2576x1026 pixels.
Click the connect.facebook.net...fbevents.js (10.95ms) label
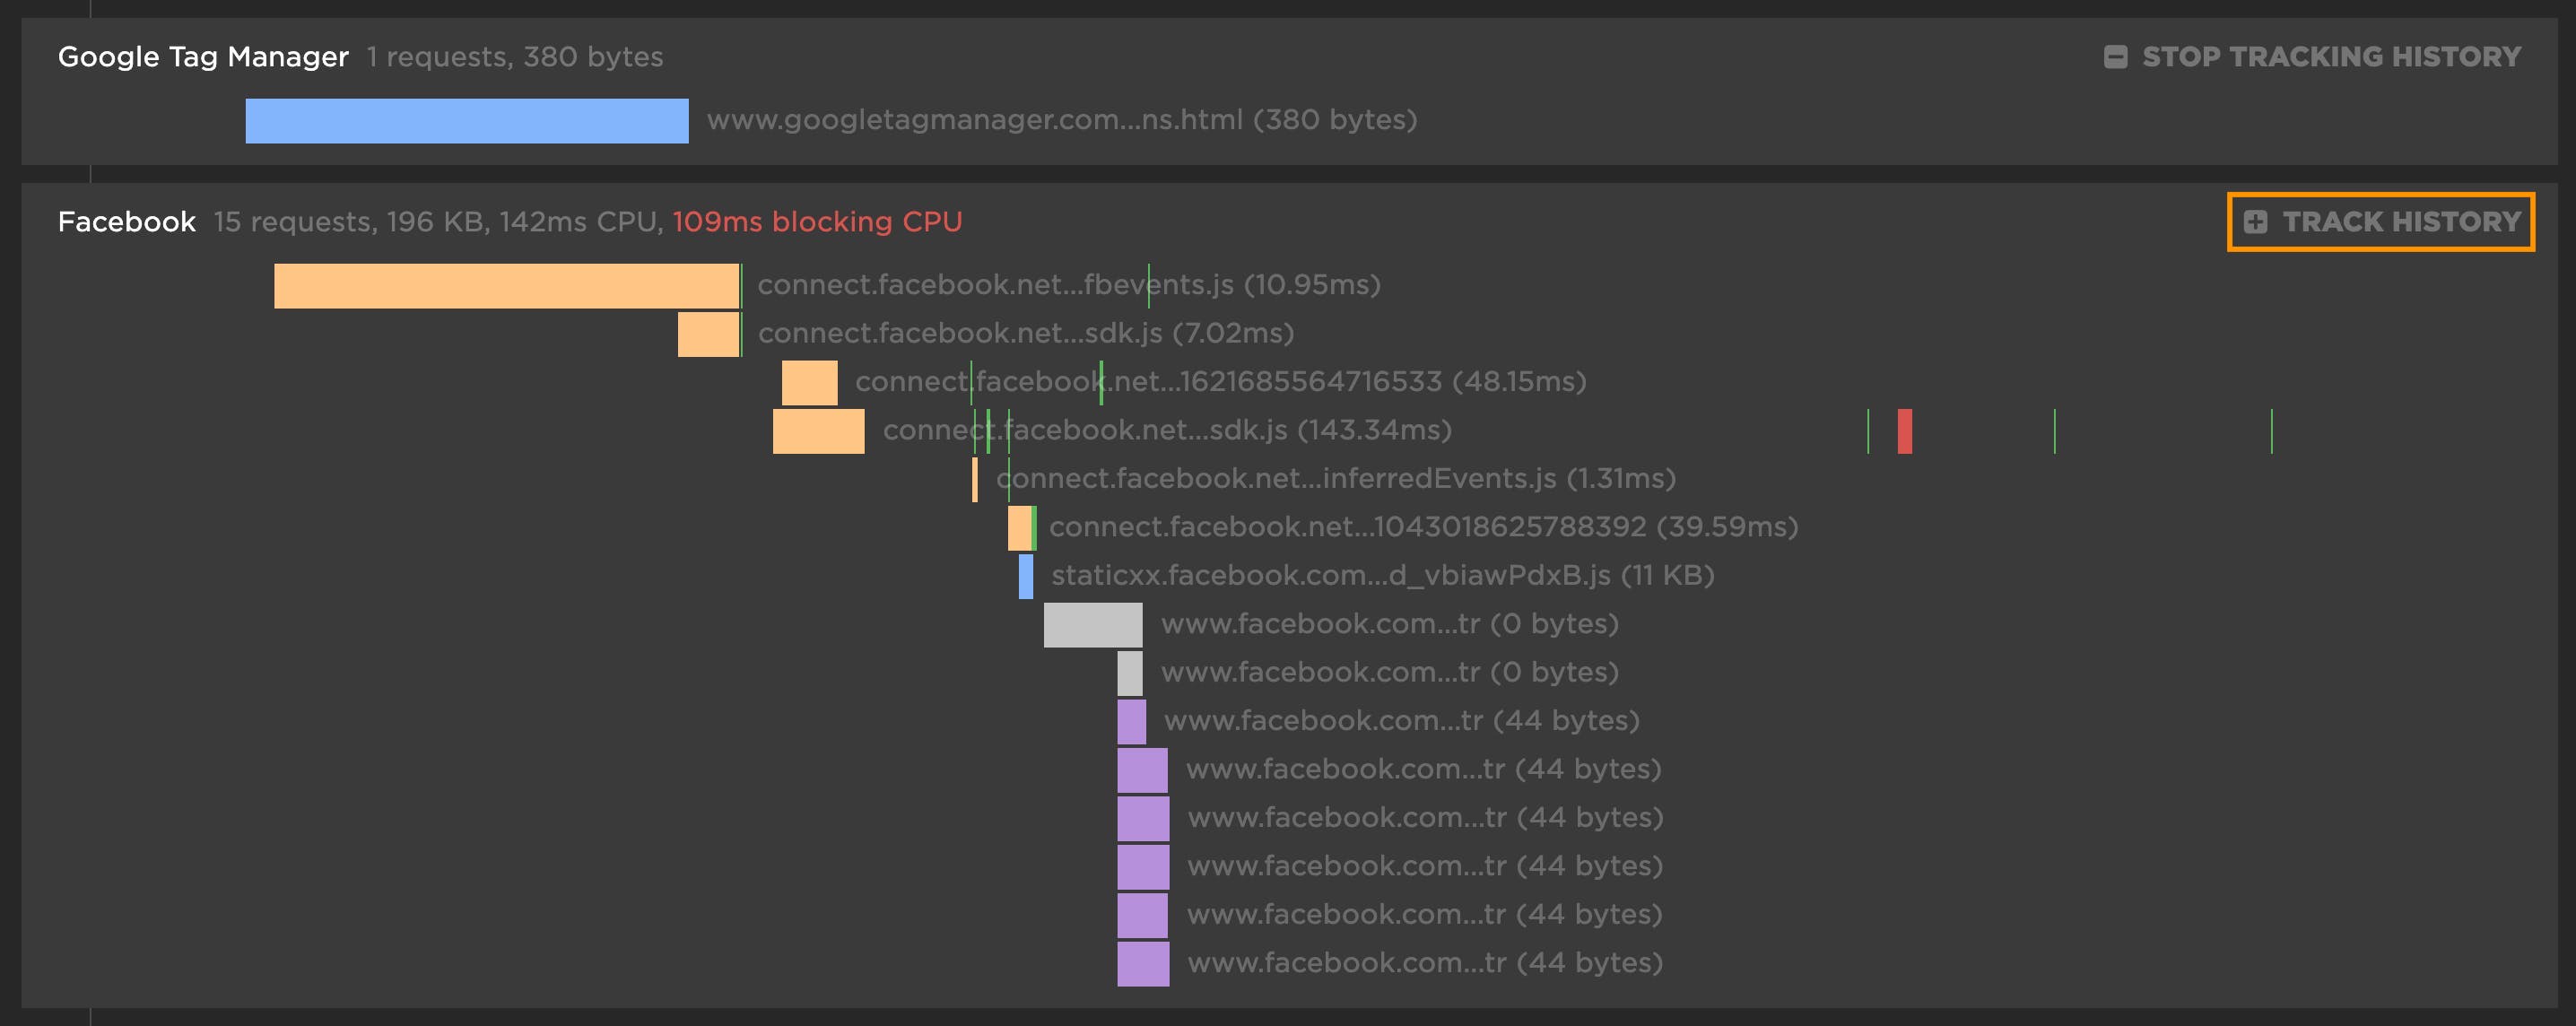(1069, 285)
